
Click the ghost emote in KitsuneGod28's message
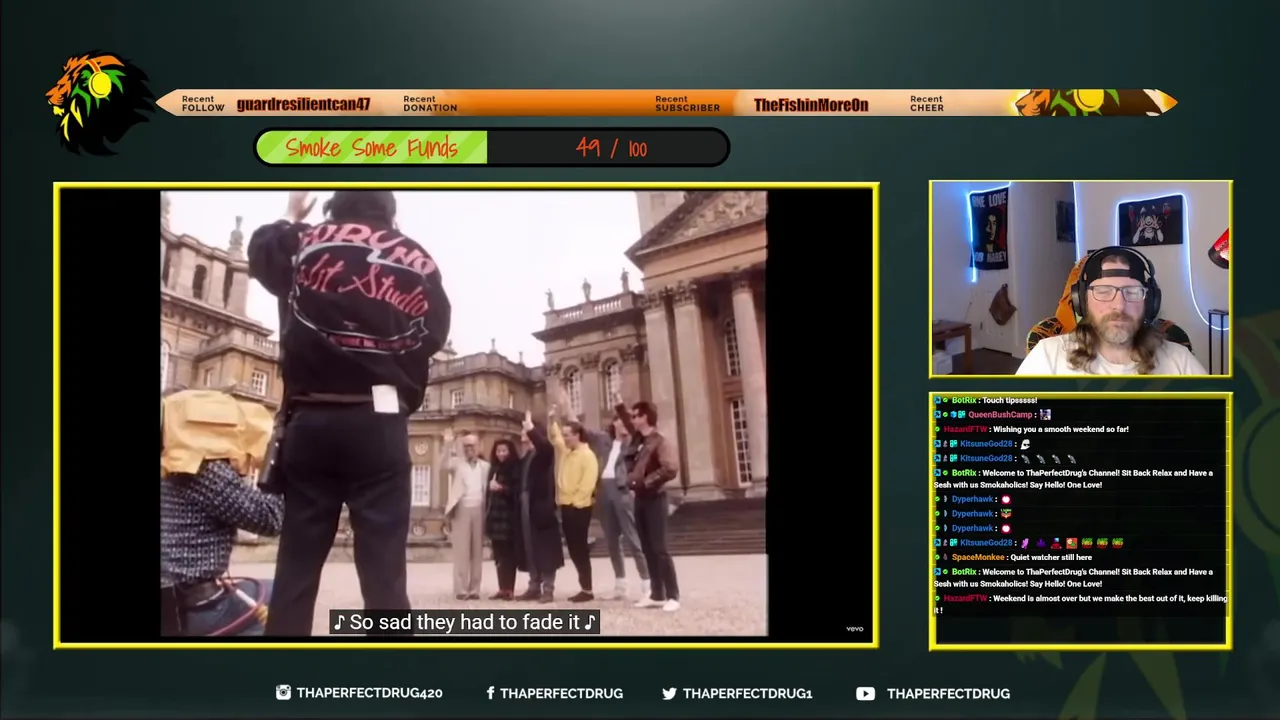pos(1025,444)
